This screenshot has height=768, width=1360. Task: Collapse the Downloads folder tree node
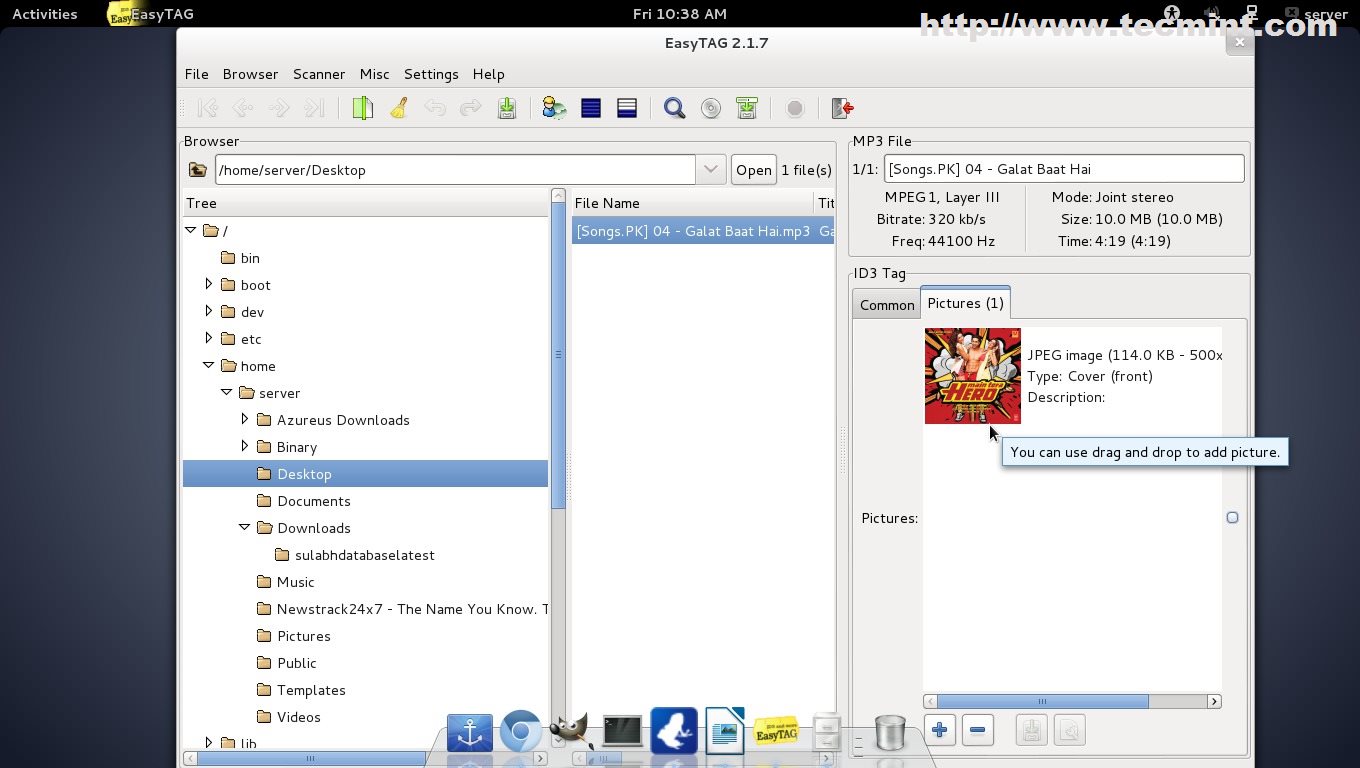tap(245, 527)
